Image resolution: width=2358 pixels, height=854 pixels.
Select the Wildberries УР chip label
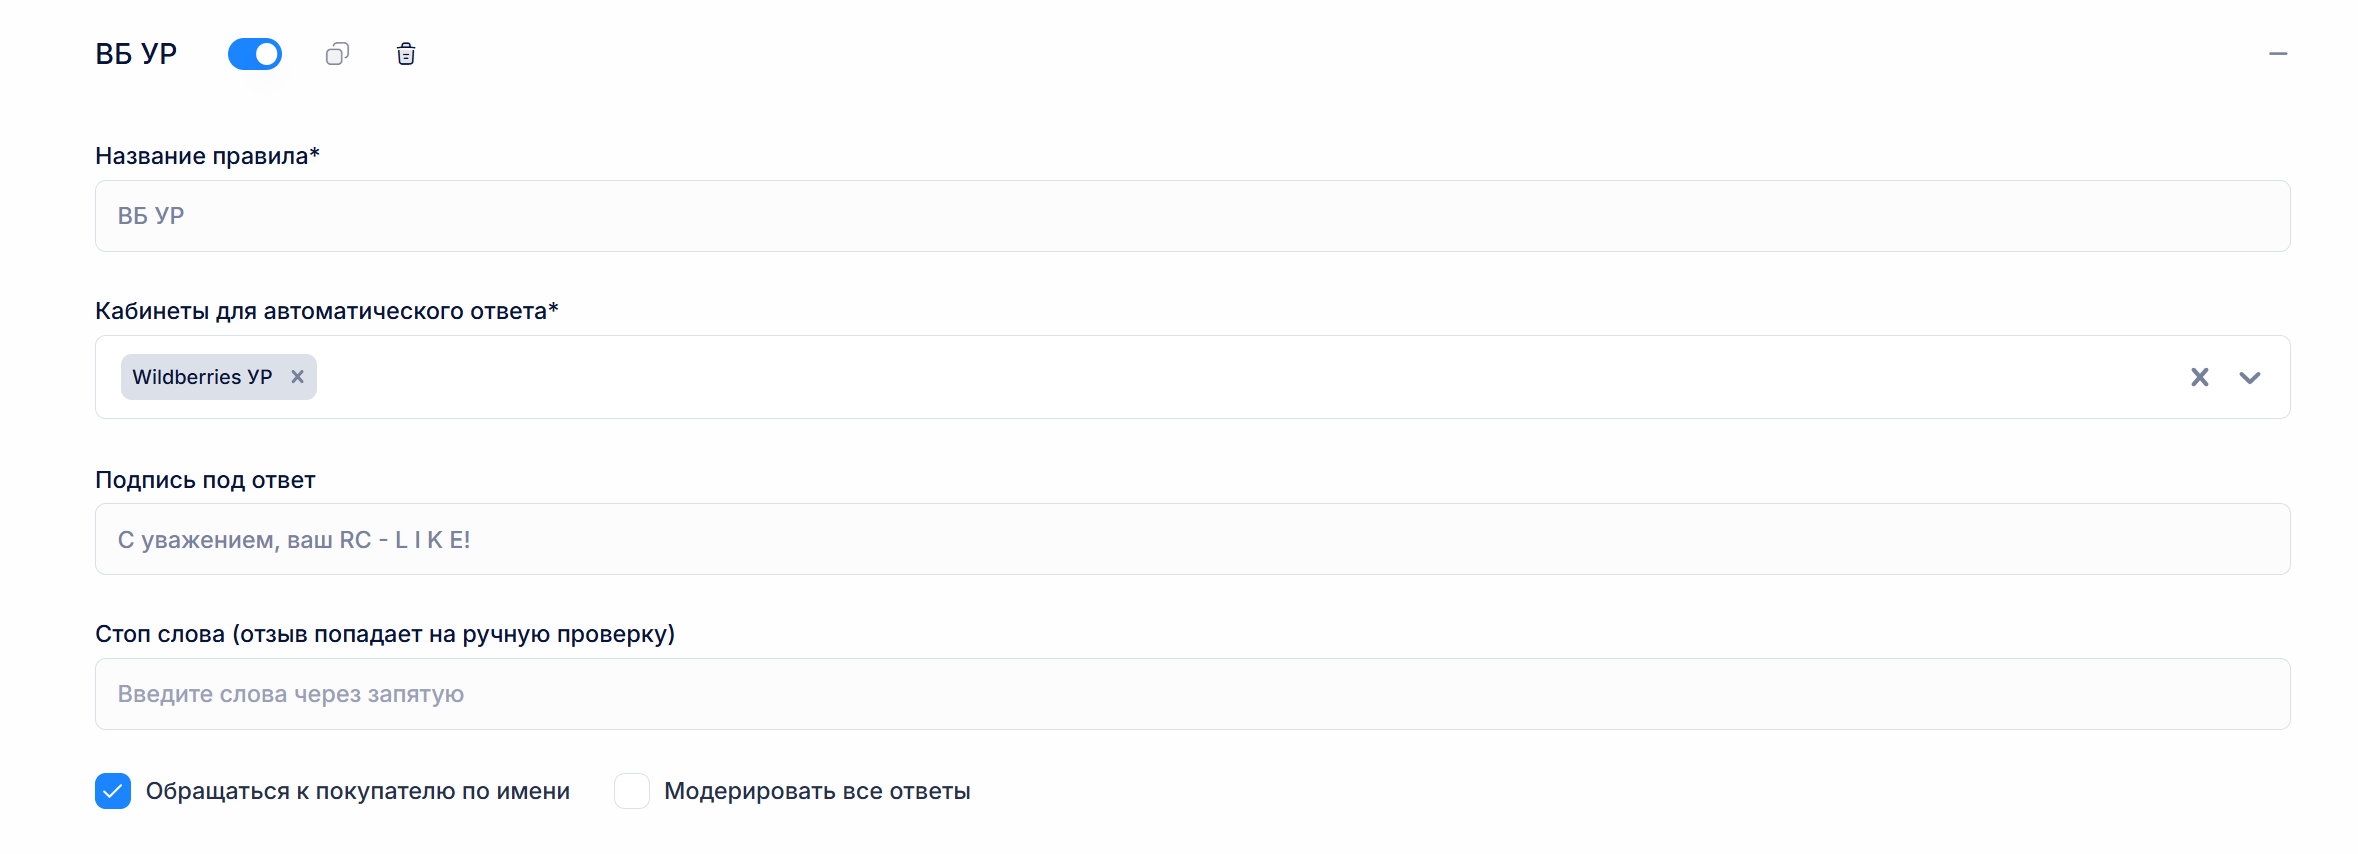click(202, 377)
